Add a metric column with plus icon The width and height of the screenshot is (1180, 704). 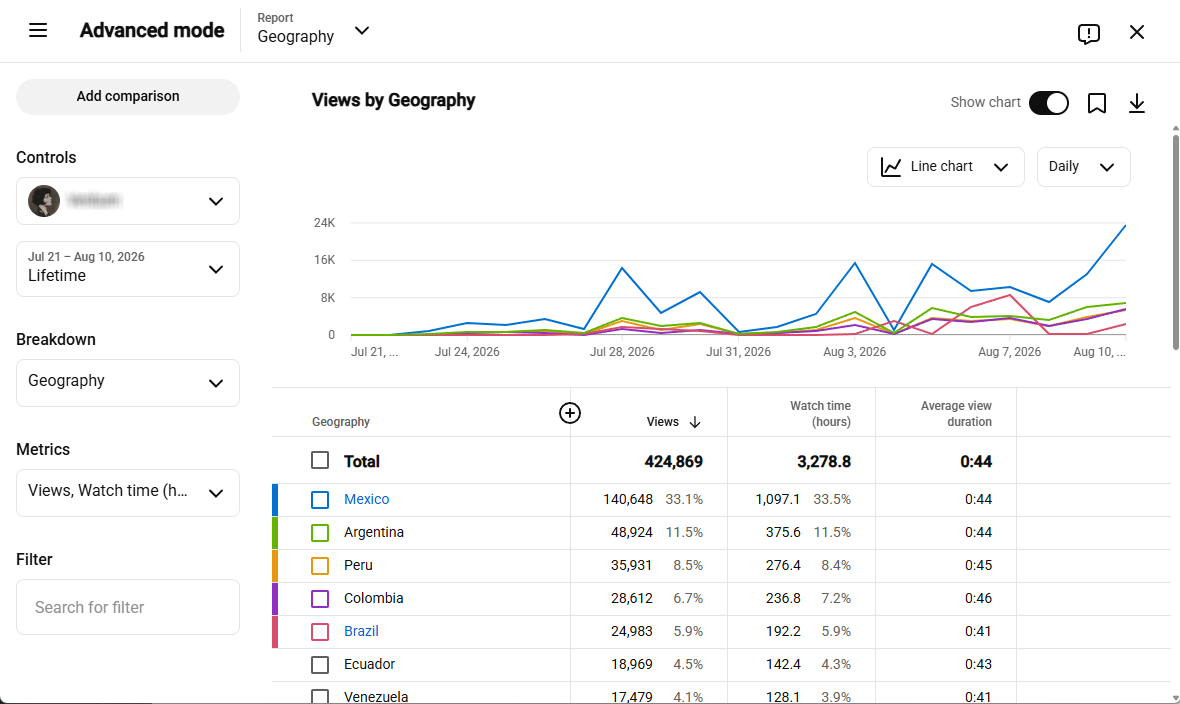click(x=570, y=413)
